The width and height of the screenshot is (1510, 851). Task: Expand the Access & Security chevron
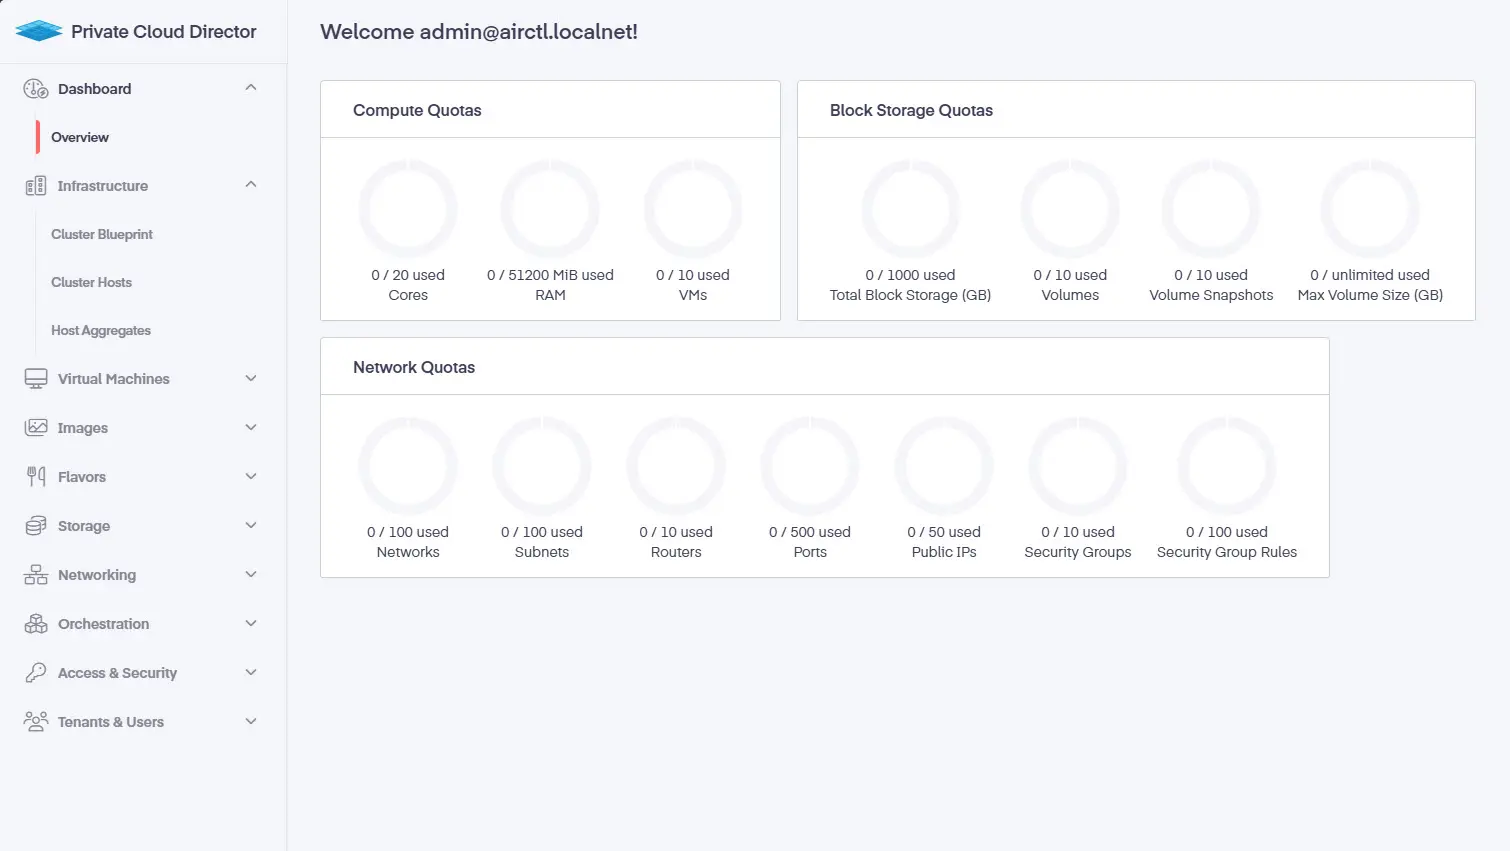click(251, 672)
